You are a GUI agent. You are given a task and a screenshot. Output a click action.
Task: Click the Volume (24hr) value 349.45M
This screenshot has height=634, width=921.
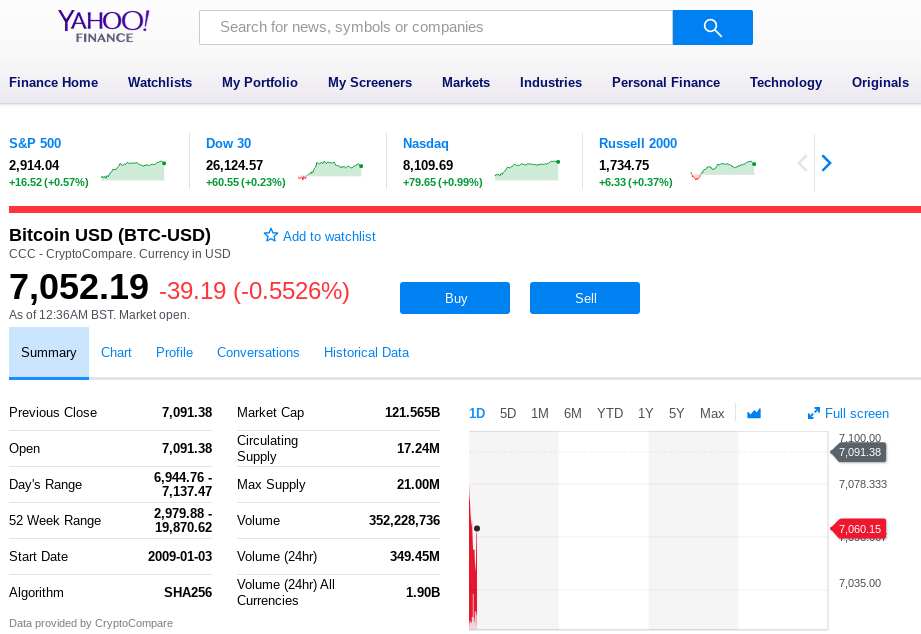(x=415, y=556)
